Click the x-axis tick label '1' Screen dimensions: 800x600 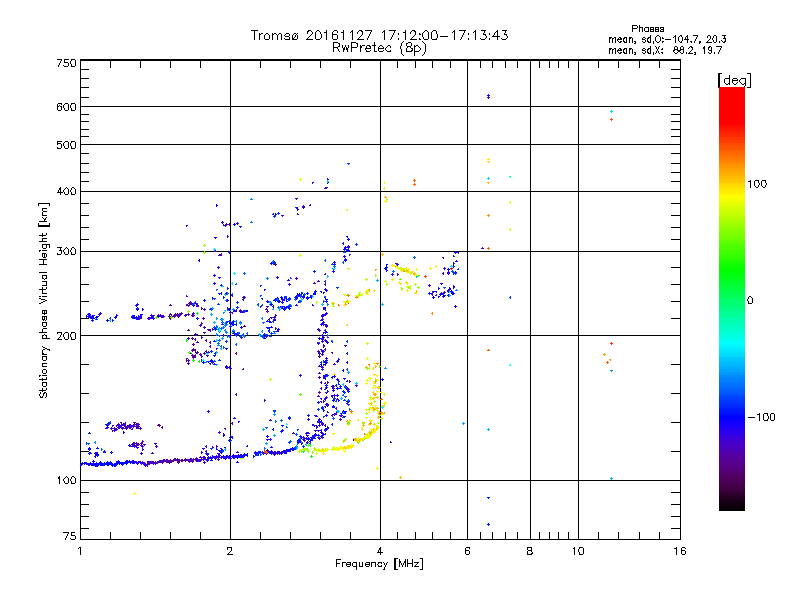[80, 551]
